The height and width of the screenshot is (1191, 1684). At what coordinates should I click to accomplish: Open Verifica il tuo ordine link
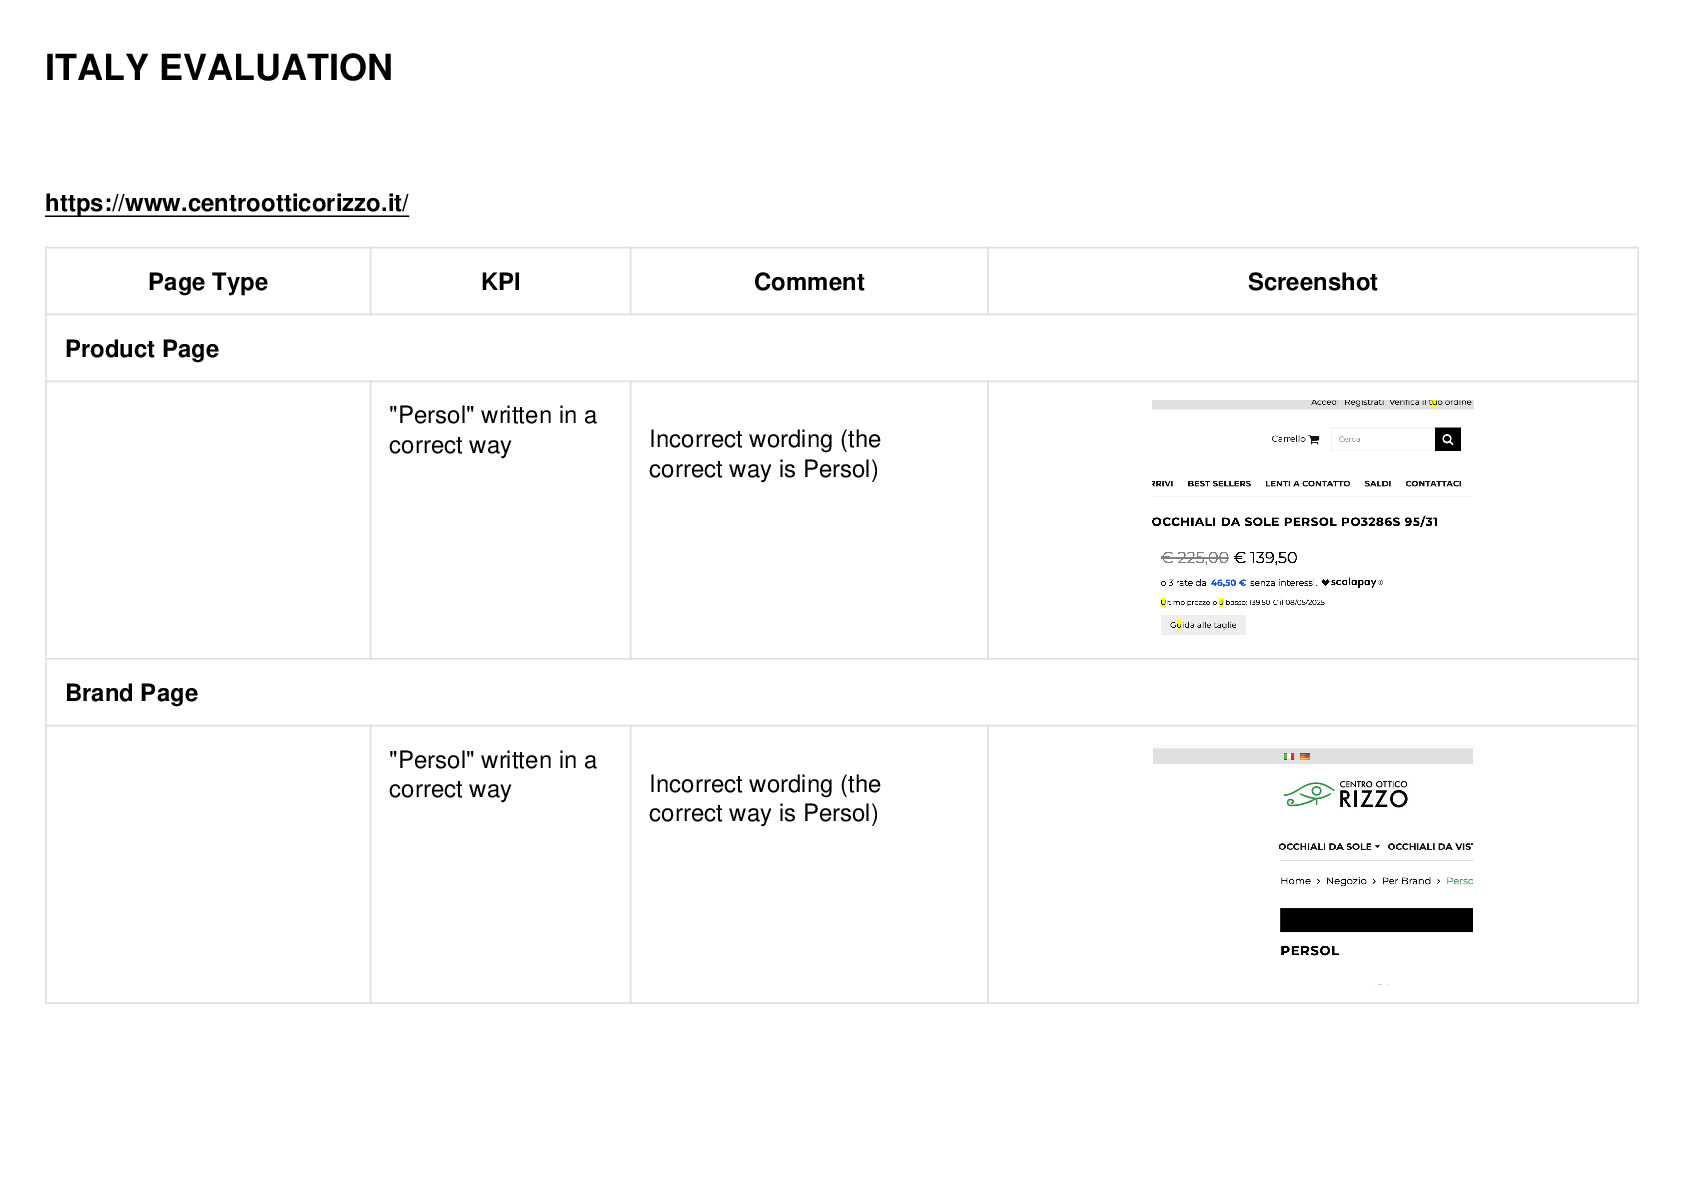point(1430,402)
